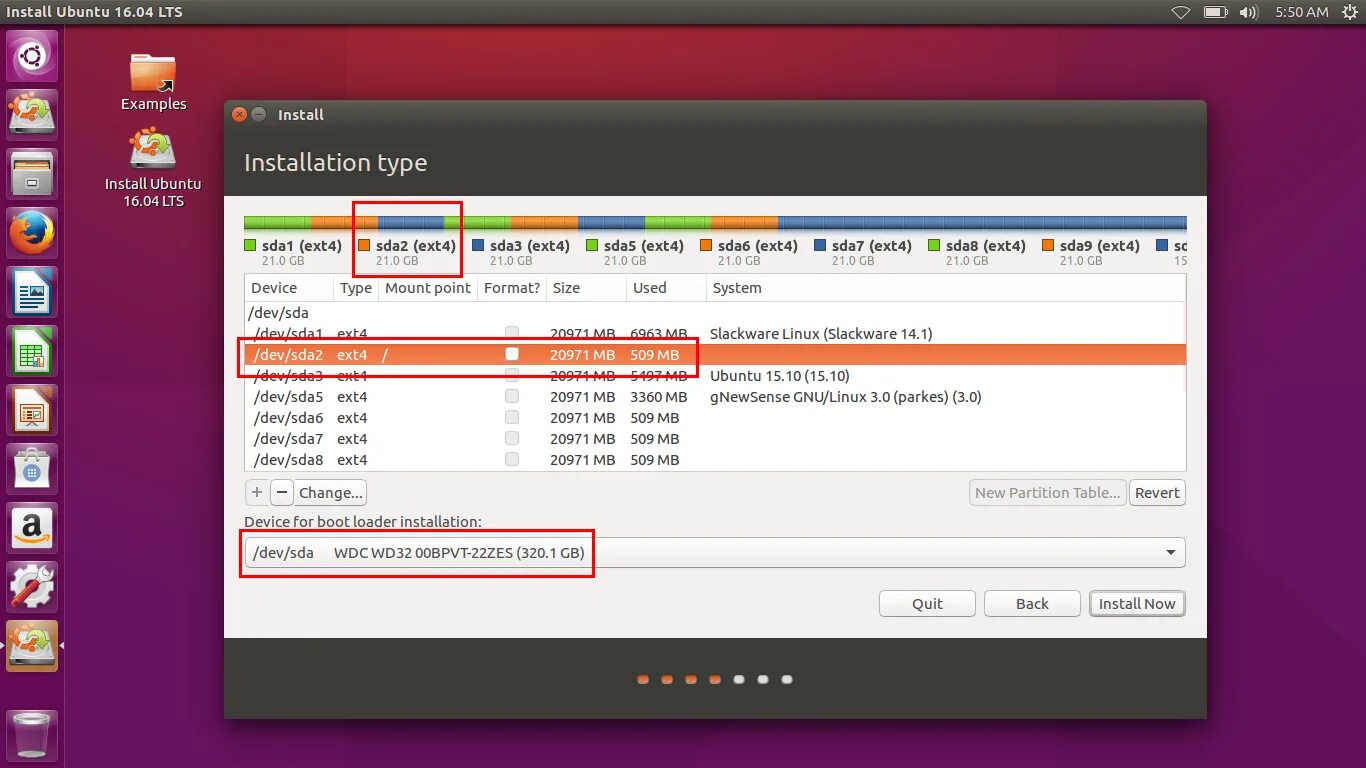The height and width of the screenshot is (768, 1366).
Task: Open the session gear menu in top bar
Action: click(1350, 12)
